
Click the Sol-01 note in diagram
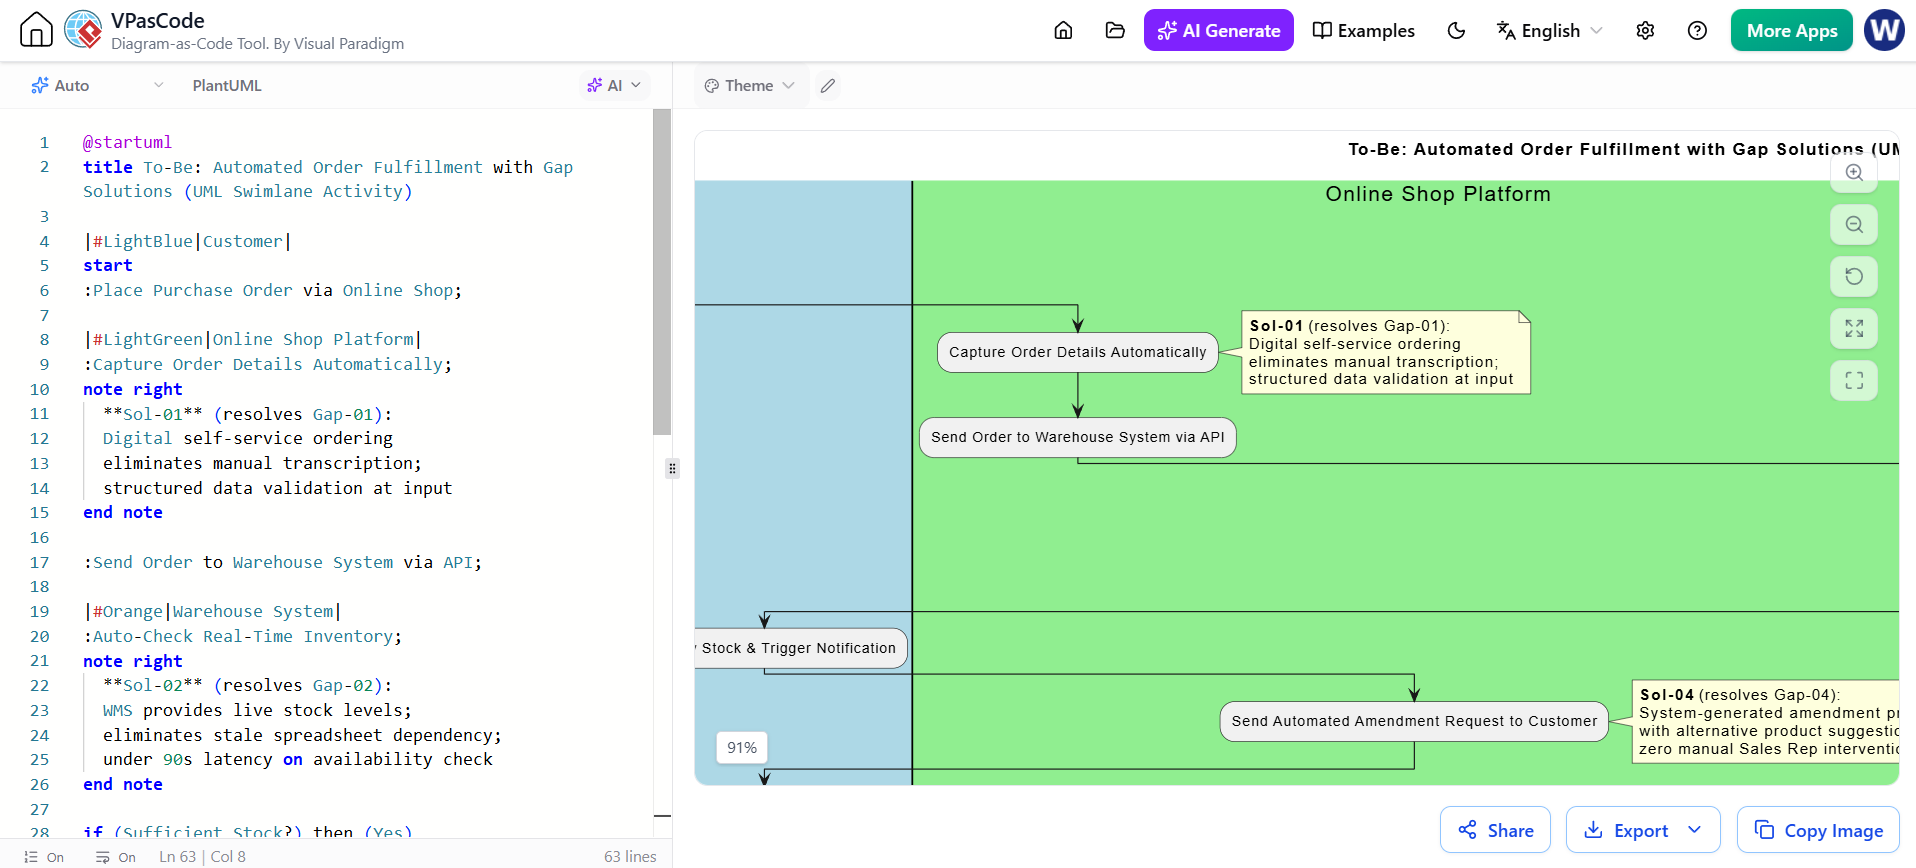[1386, 352]
